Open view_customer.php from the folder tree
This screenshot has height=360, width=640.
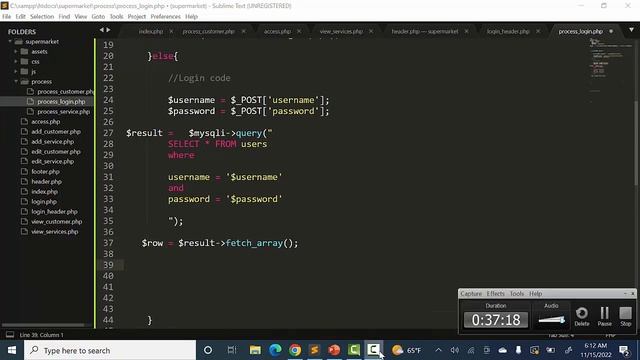point(57,222)
